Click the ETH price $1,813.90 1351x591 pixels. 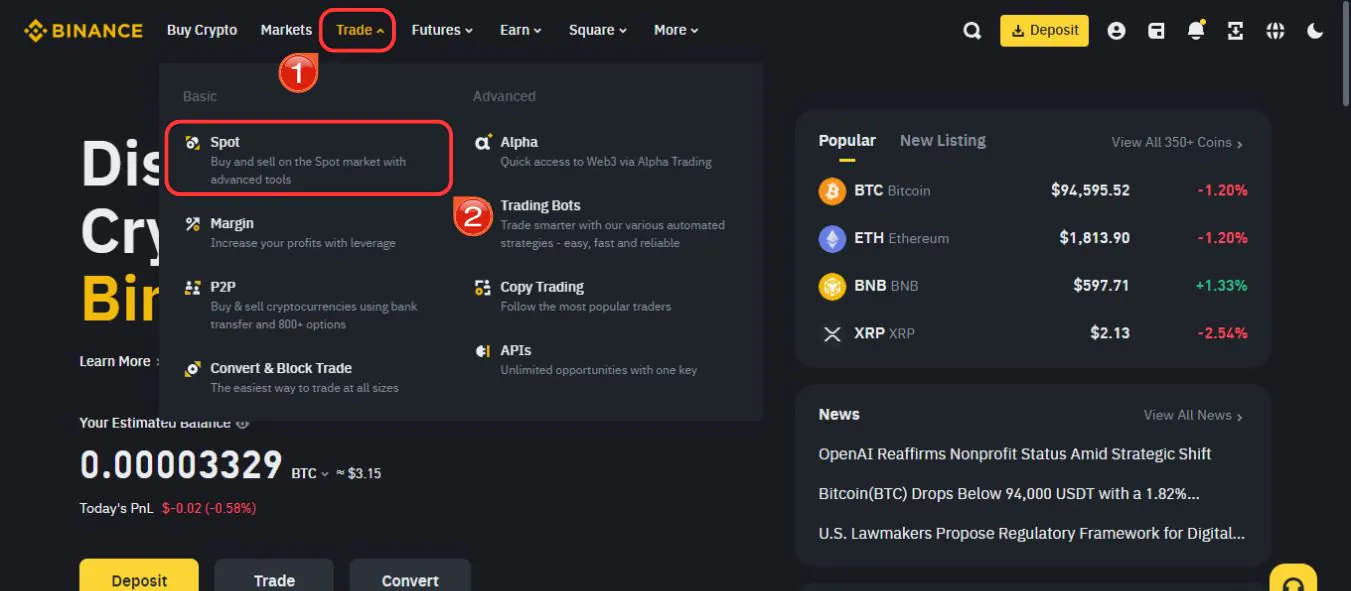click(1094, 238)
